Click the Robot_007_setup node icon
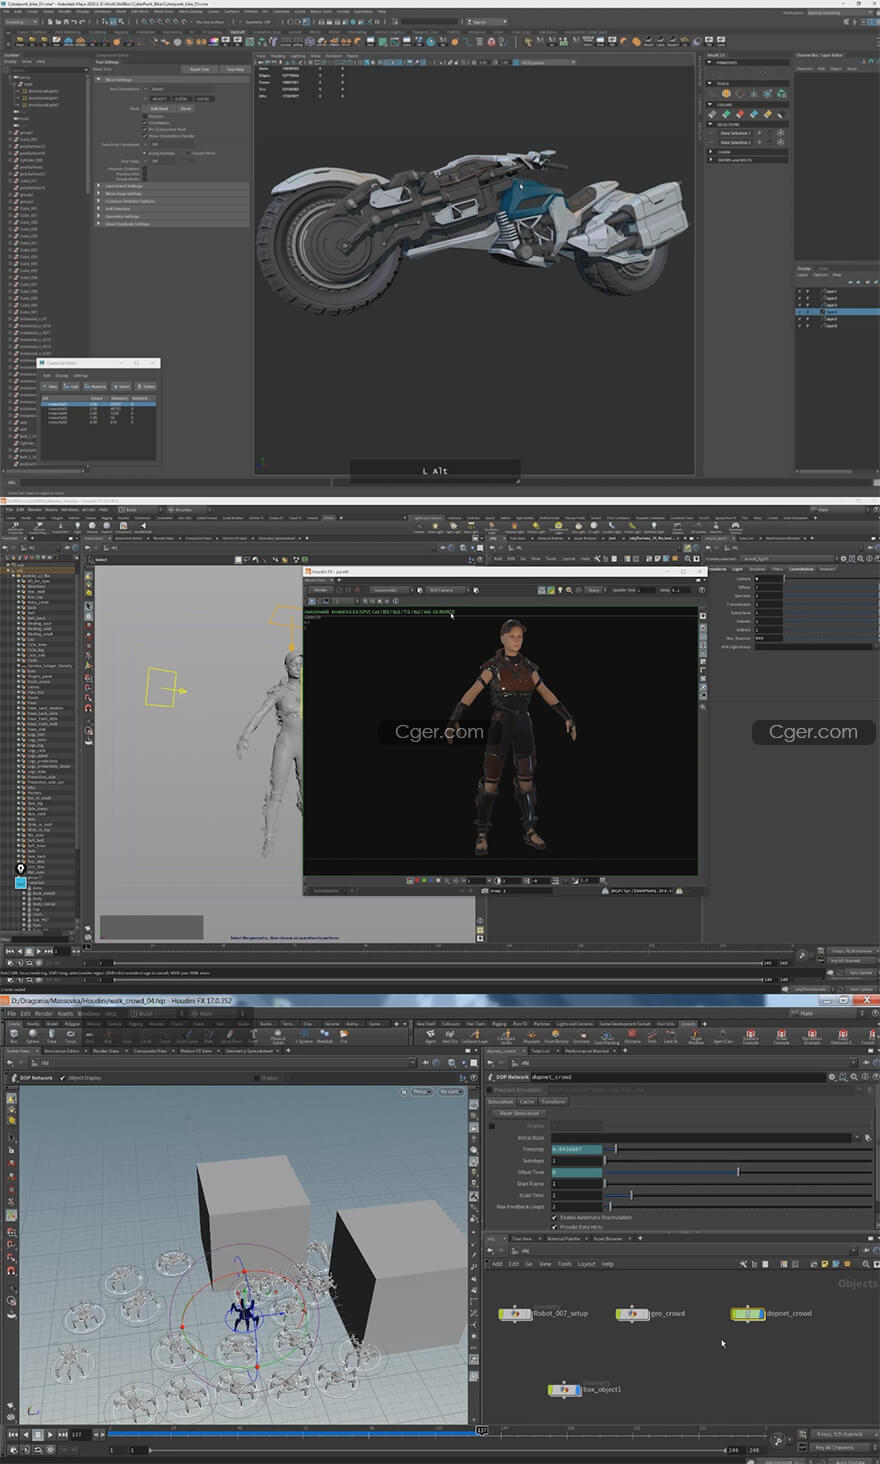The image size is (880, 1464). pos(515,1314)
